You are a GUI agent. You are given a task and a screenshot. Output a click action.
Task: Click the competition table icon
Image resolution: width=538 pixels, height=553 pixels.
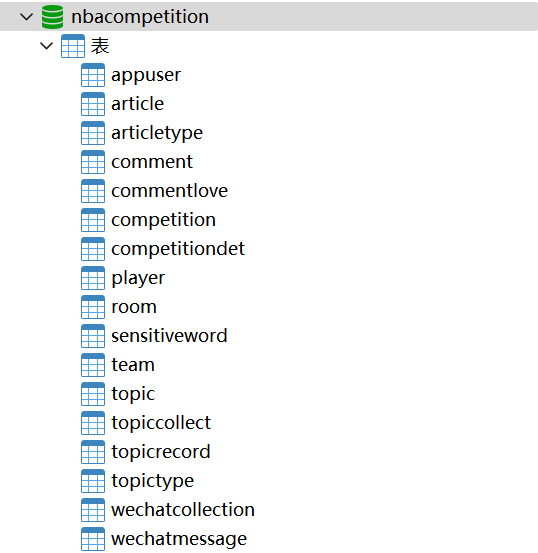tap(93, 220)
